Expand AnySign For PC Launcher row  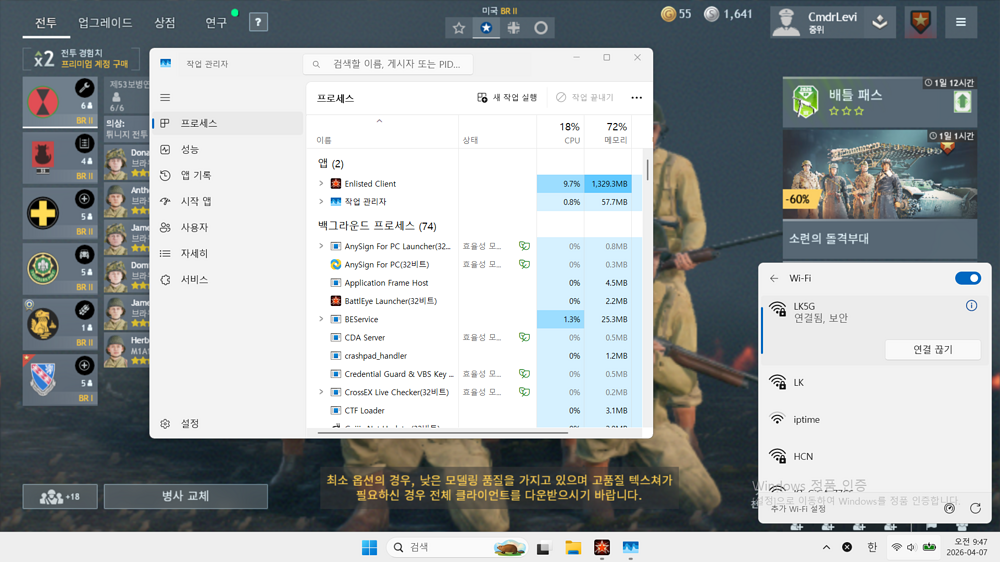(321, 246)
